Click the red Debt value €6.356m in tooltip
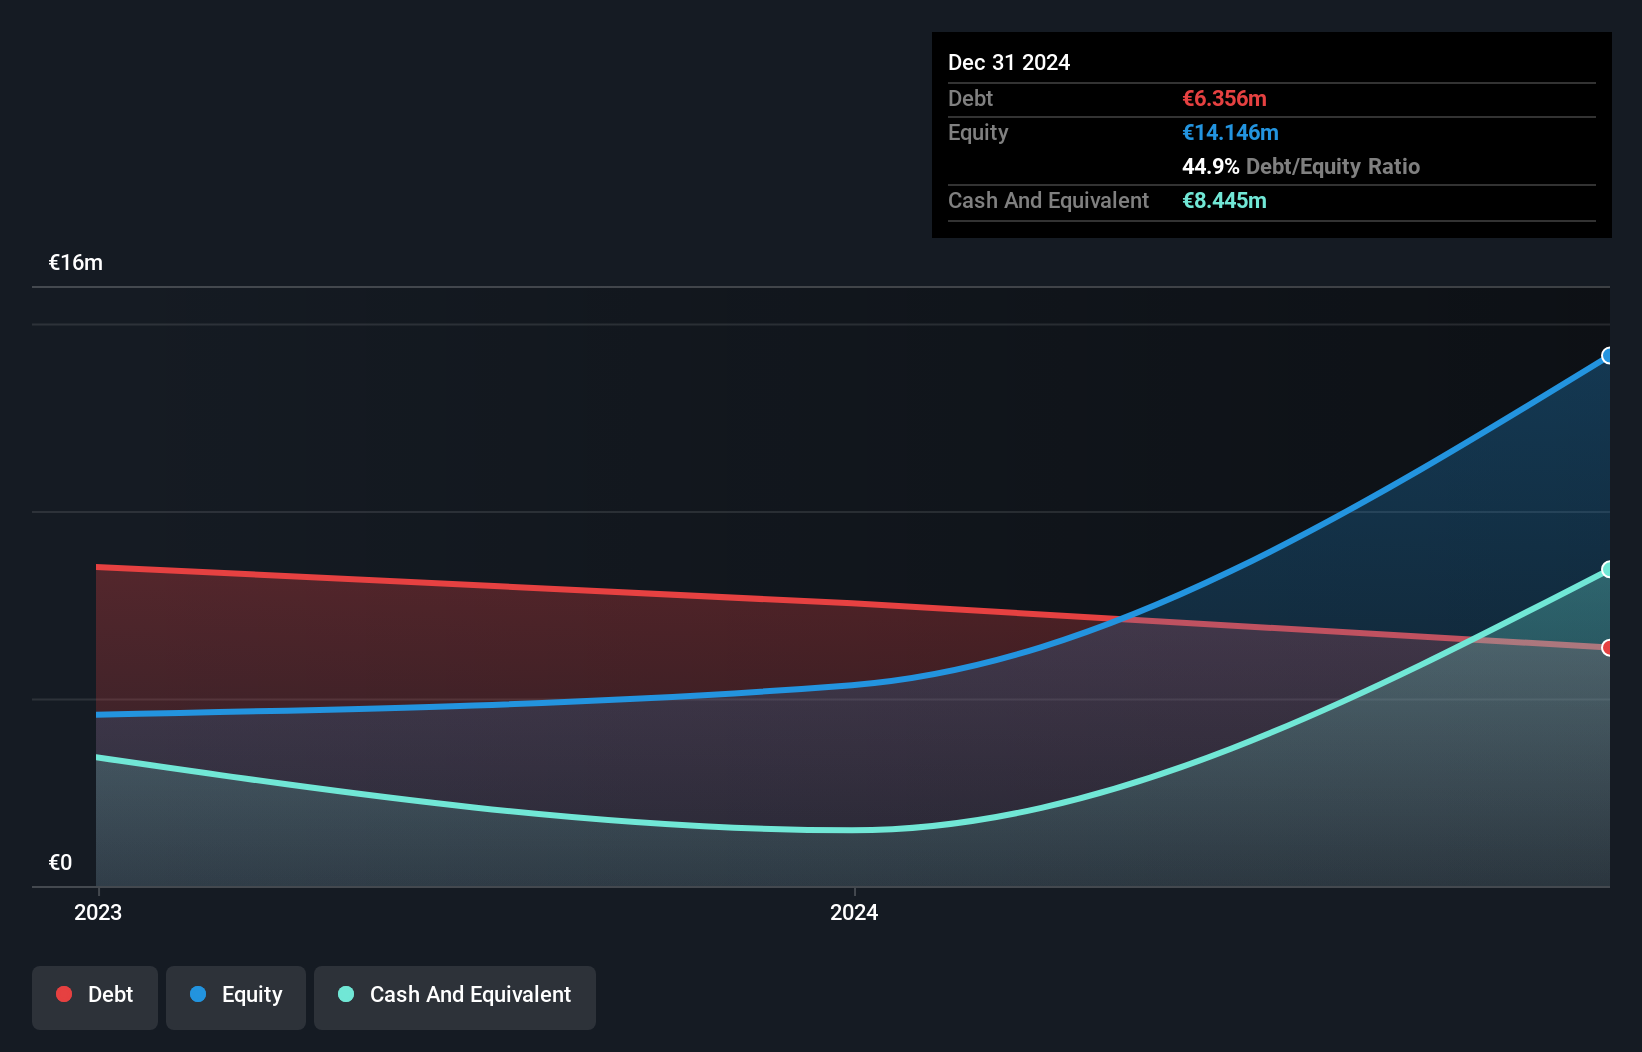 (1224, 98)
